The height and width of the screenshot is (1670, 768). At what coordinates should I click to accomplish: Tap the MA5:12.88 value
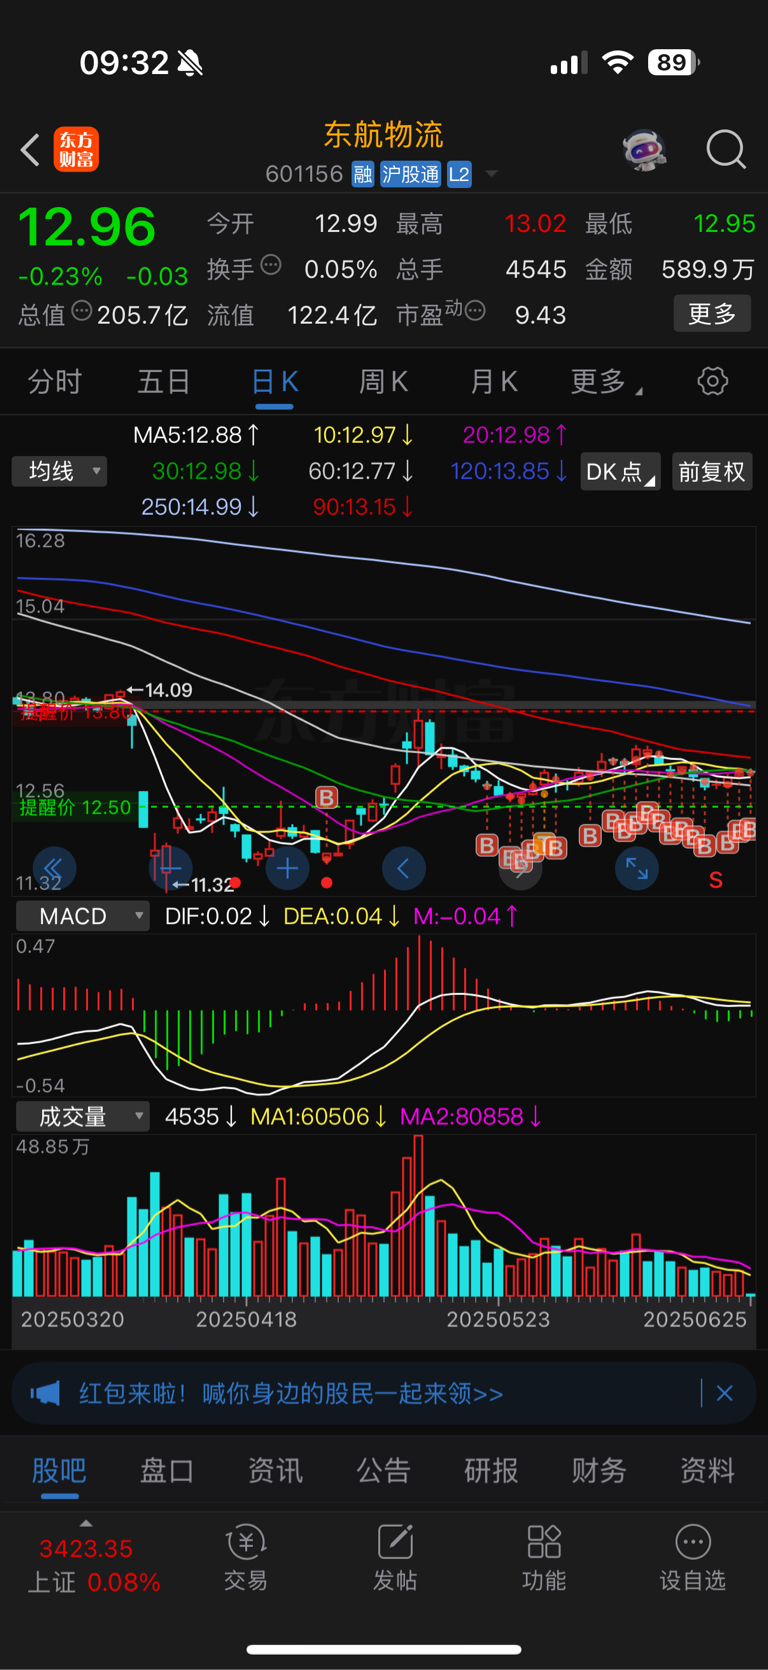pyautogui.click(x=197, y=435)
